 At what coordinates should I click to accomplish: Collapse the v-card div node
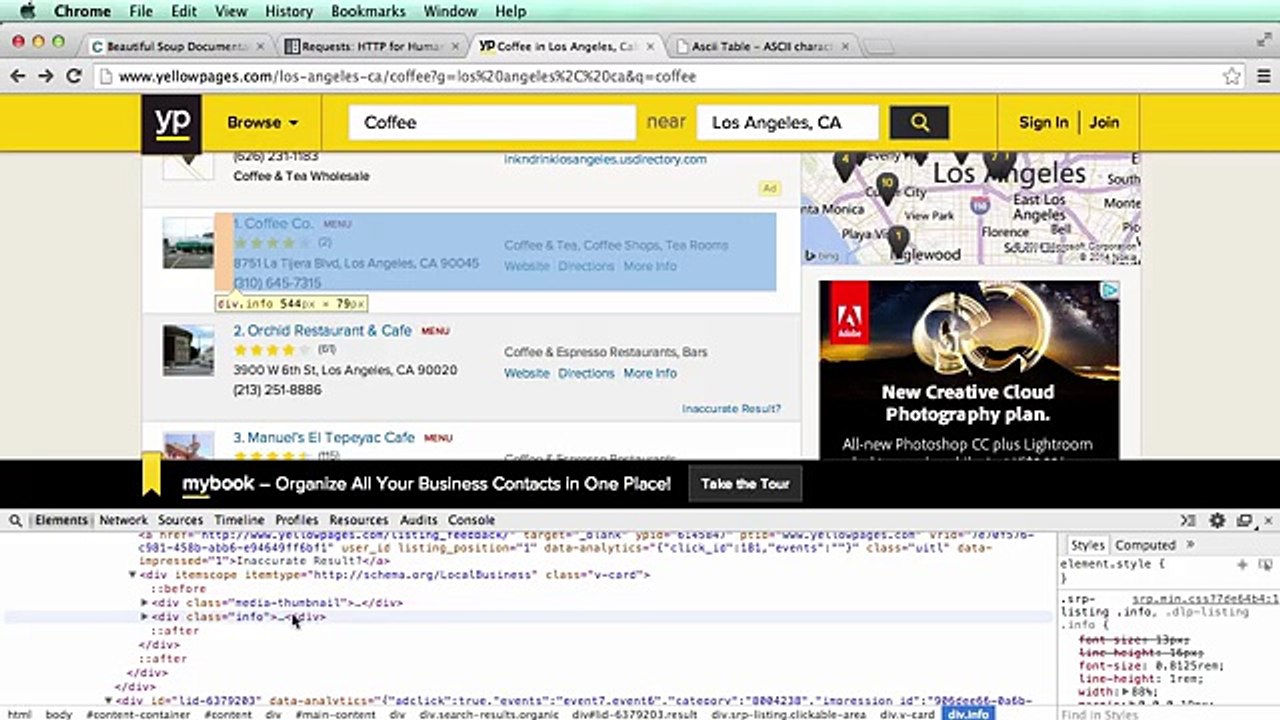pyautogui.click(x=132, y=575)
